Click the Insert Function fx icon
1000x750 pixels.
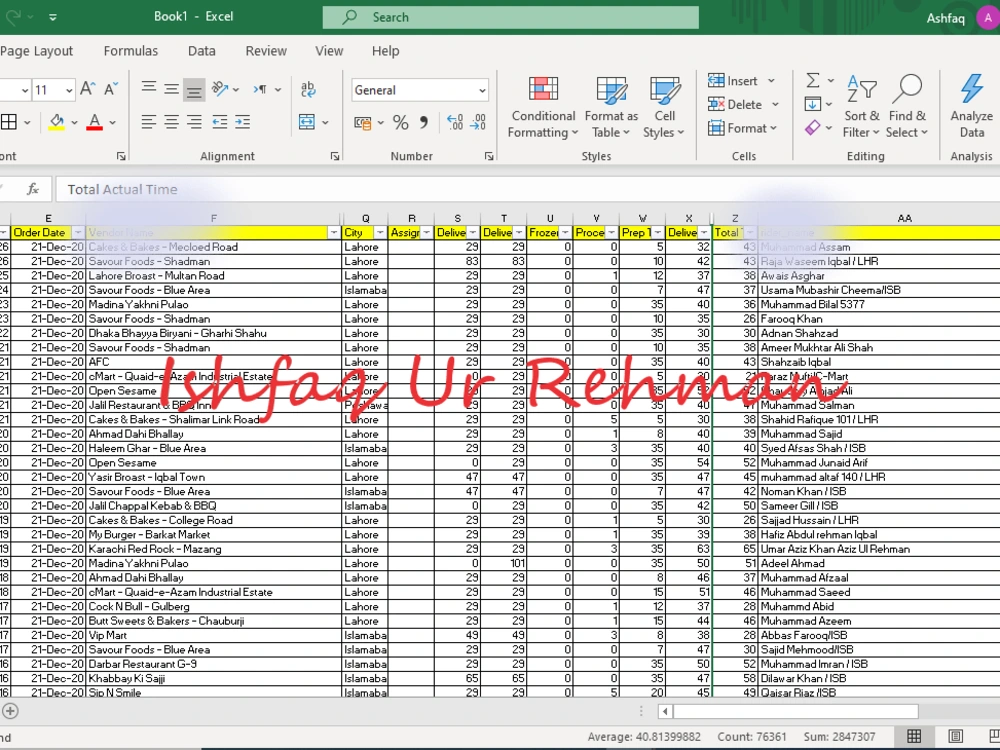point(33,189)
